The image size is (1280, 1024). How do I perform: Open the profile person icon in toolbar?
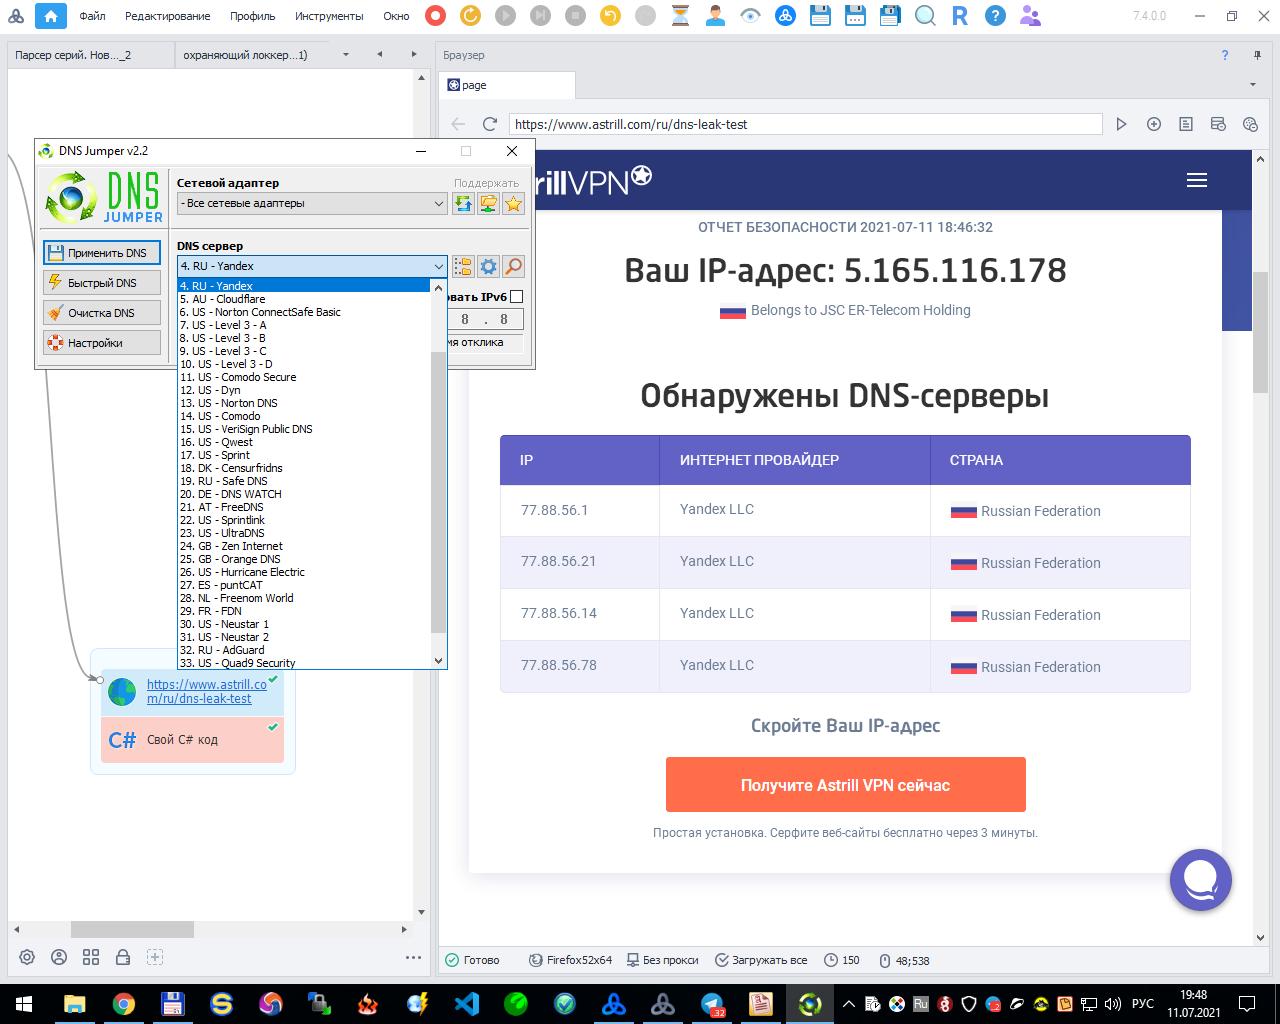click(x=715, y=15)
